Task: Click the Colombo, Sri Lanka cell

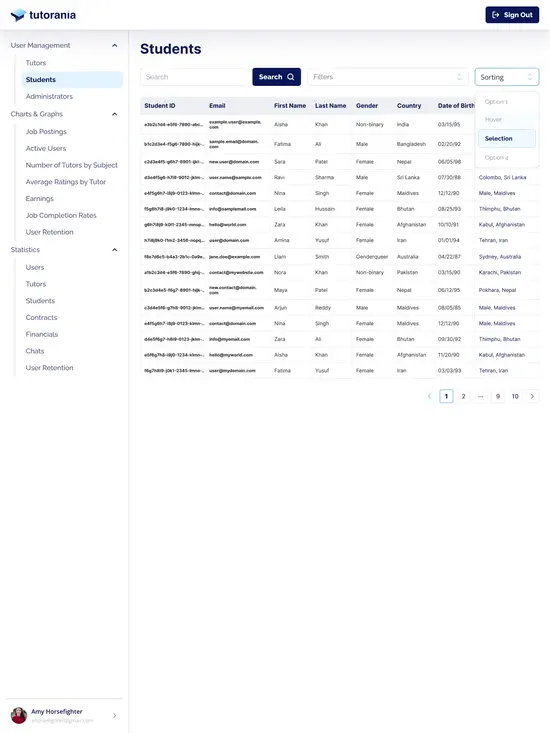Action: 502,178
